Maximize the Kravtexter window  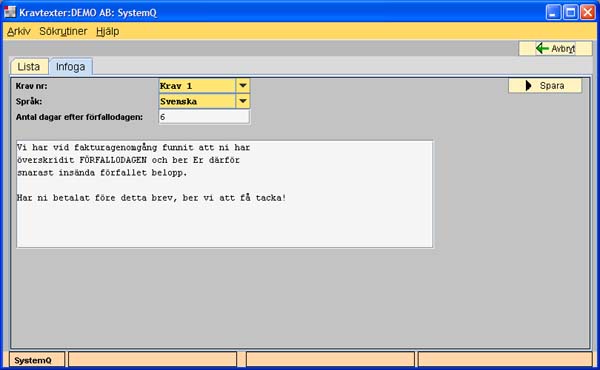570,12
